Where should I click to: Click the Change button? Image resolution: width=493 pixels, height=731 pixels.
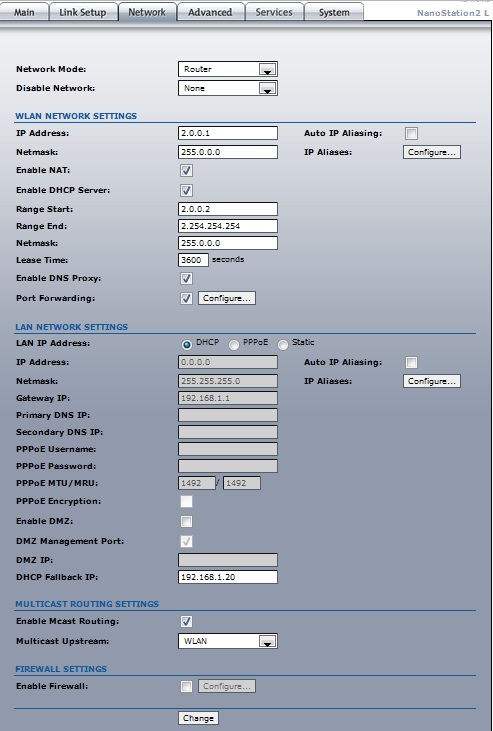point(198,718)
